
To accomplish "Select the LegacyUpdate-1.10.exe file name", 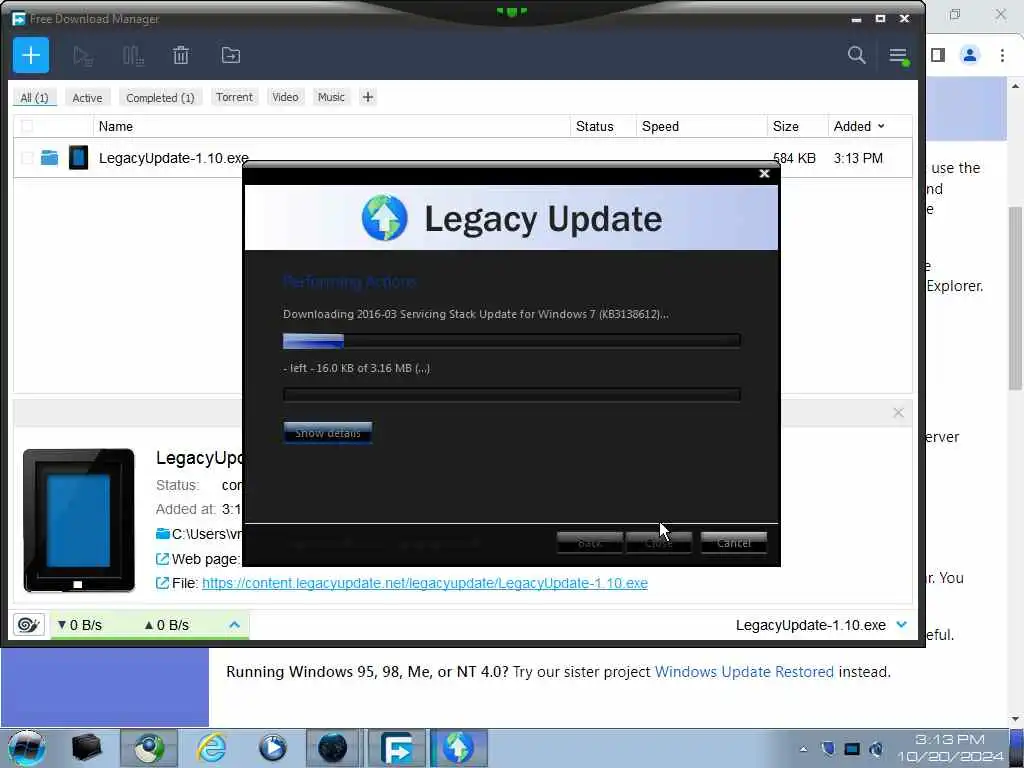I will click(174, 158).
